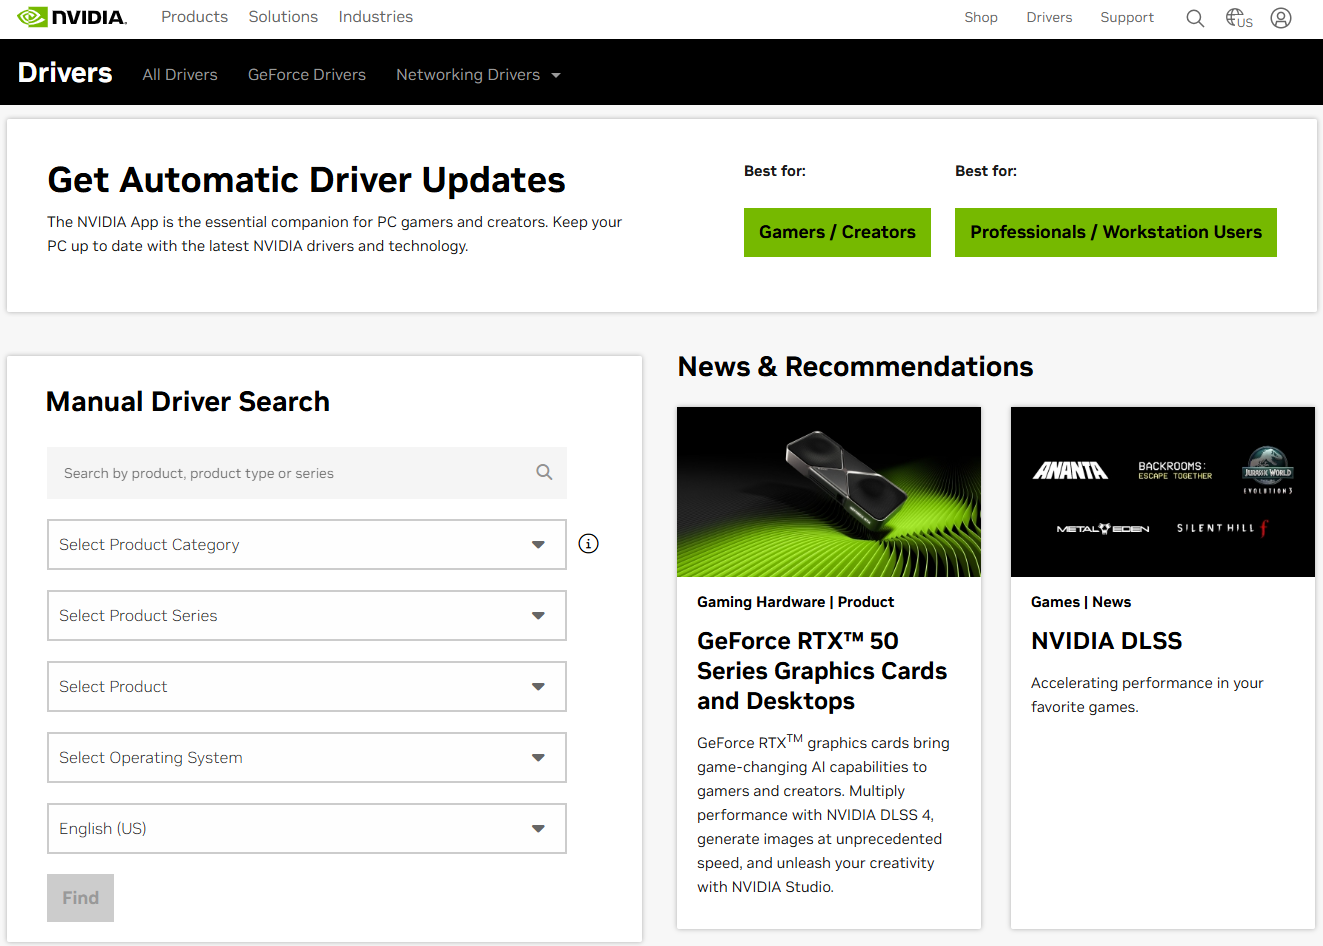Click the Drivers page title
Viewport: 1323px width, 946px height.
[x=65, y=73]
